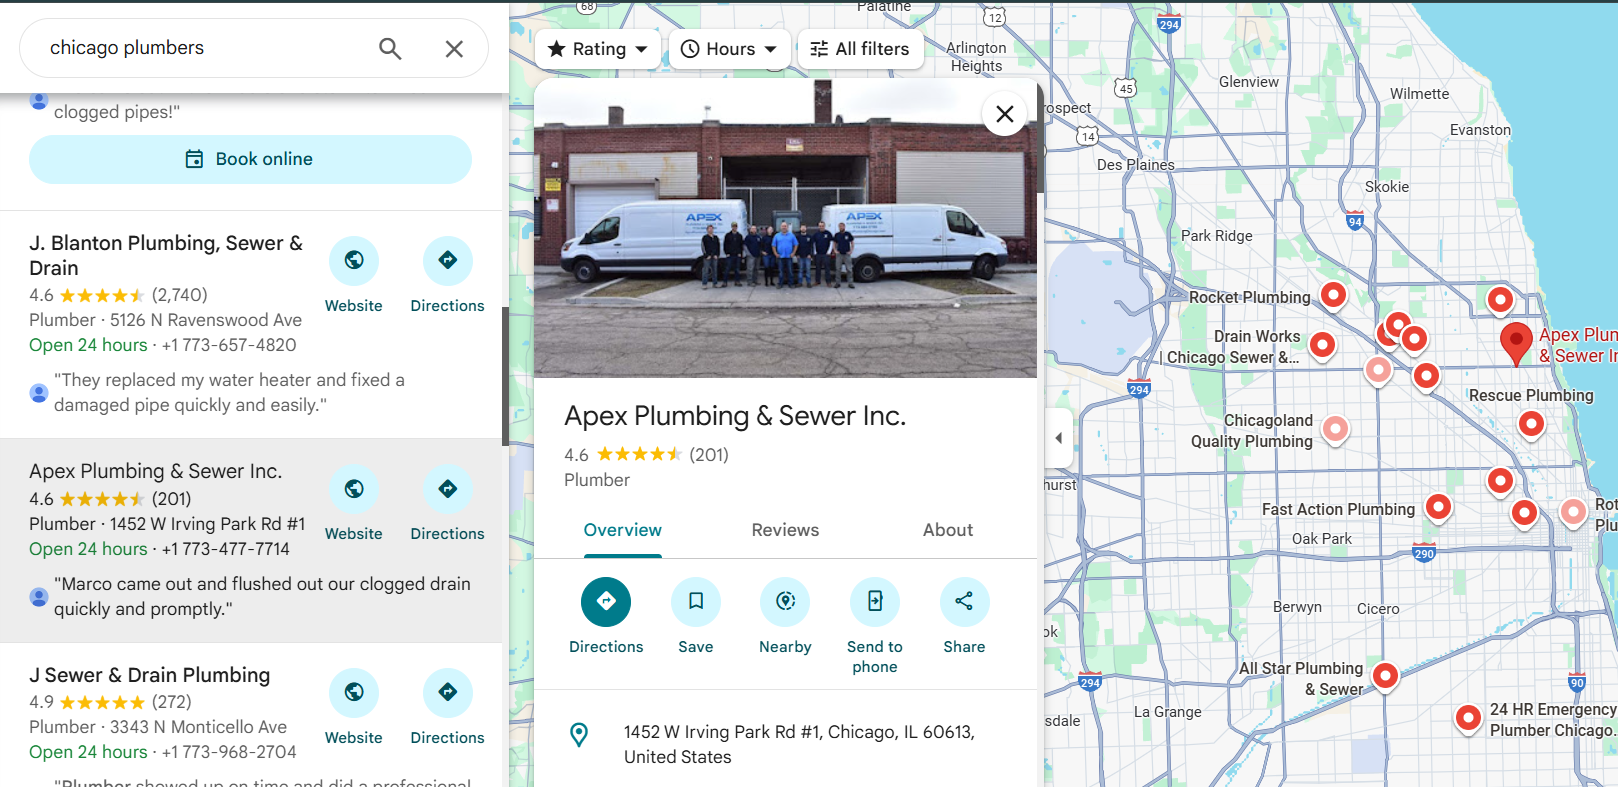Get directions to J Sewer & Drain Plumbing
The height and width of the screenshot is (787, 1618).
point(447,693)
